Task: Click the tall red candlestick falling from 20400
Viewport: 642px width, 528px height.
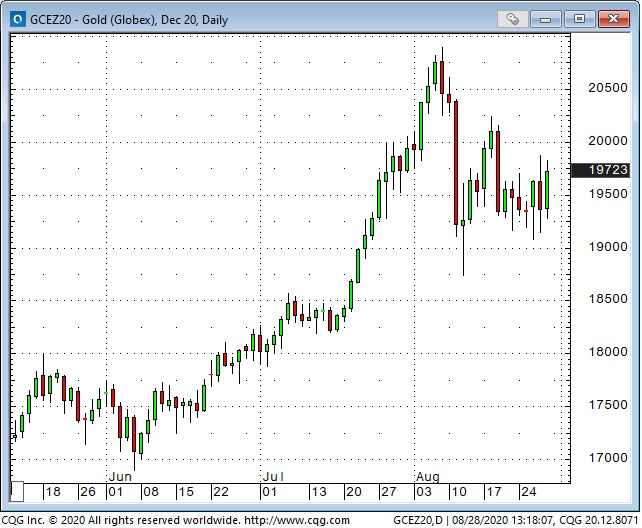Action: tap(456, 162)
